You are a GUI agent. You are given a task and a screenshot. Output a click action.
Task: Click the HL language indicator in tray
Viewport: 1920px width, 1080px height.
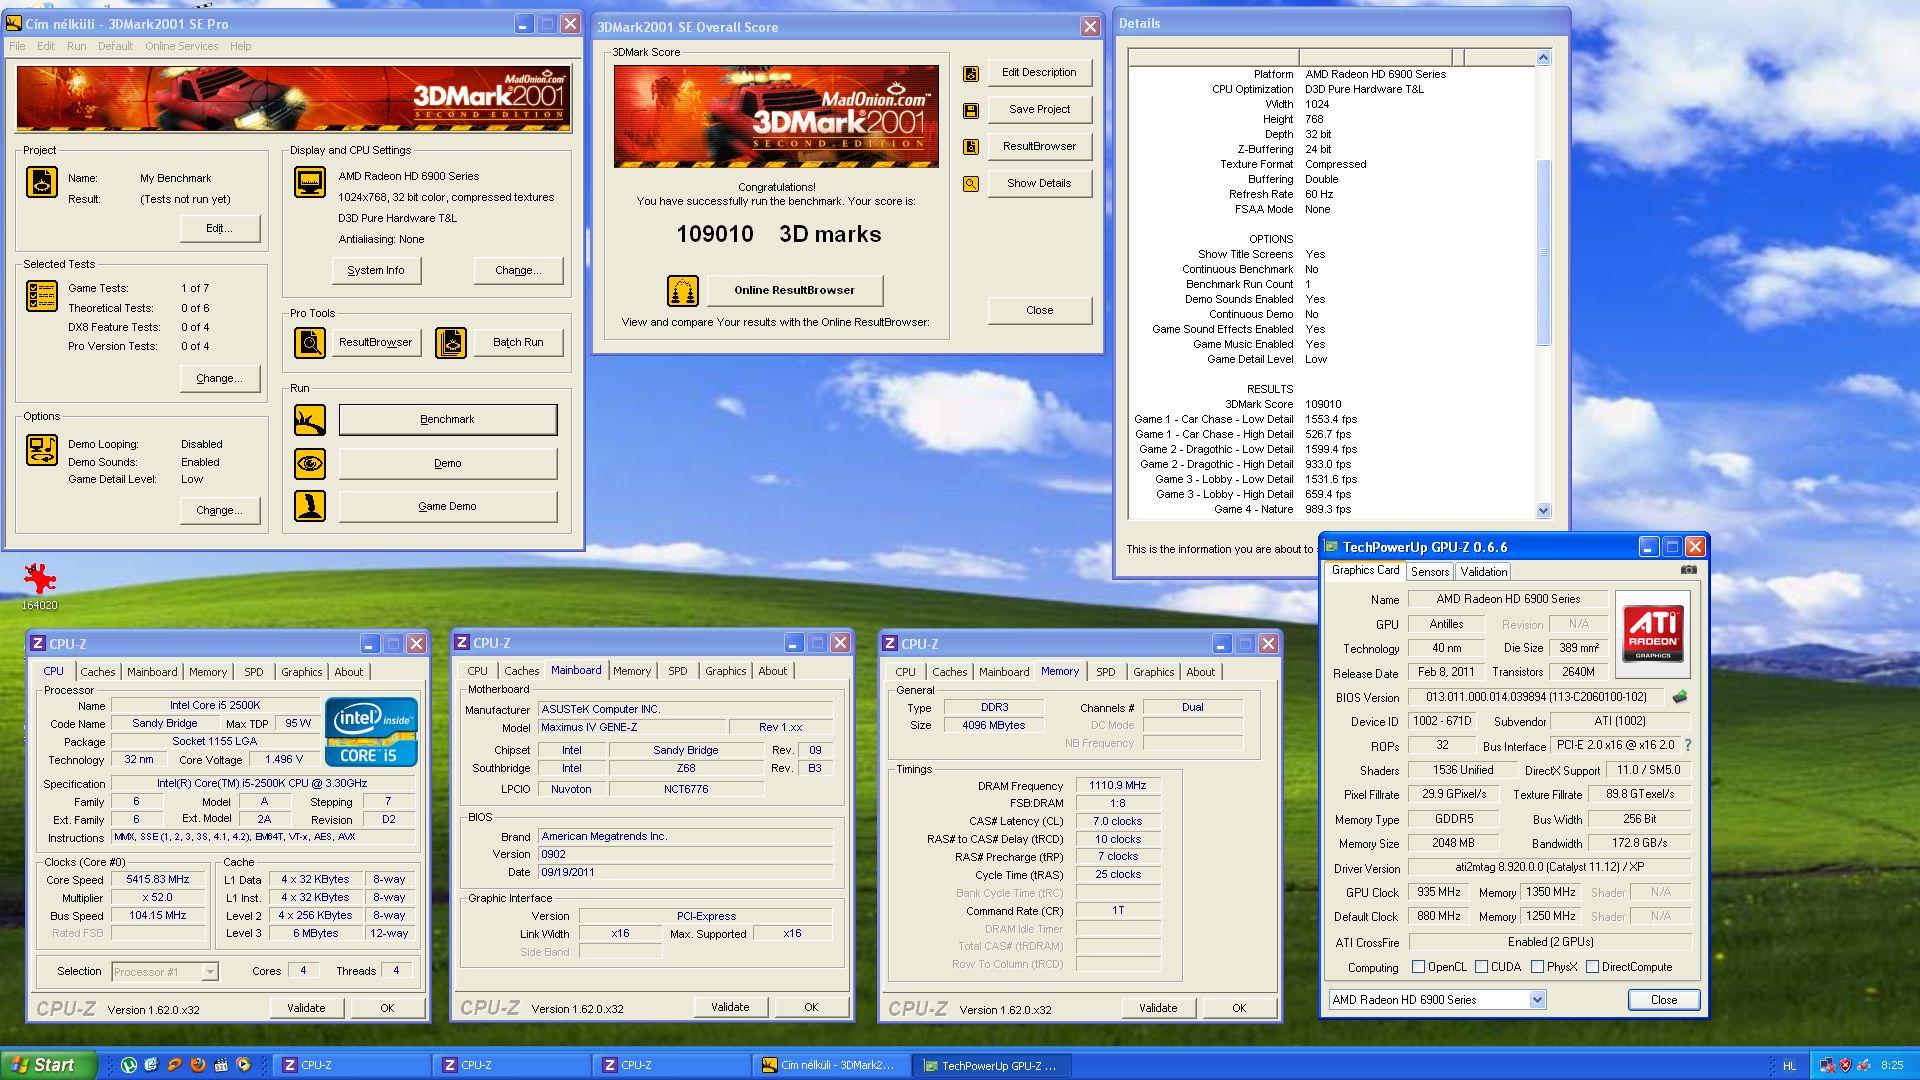[1790, 1066]
